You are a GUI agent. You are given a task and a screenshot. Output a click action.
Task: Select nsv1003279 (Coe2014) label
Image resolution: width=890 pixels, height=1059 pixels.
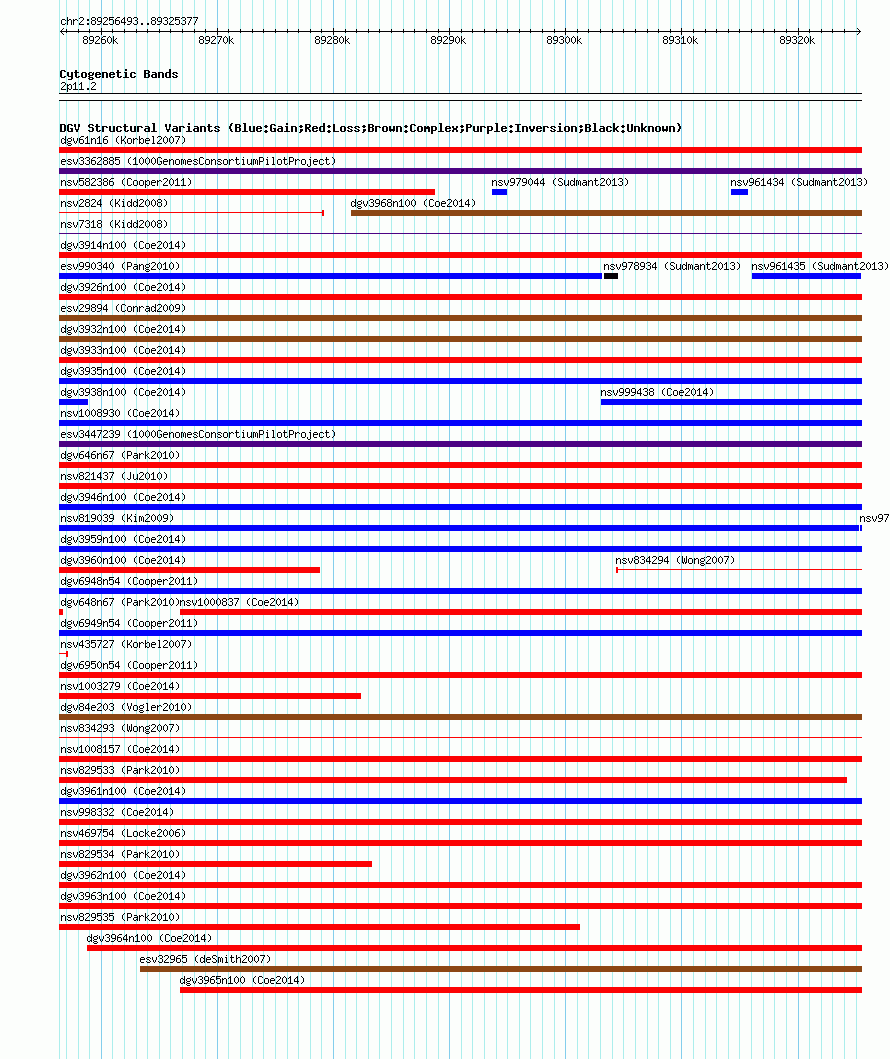[x=120, y=685]
